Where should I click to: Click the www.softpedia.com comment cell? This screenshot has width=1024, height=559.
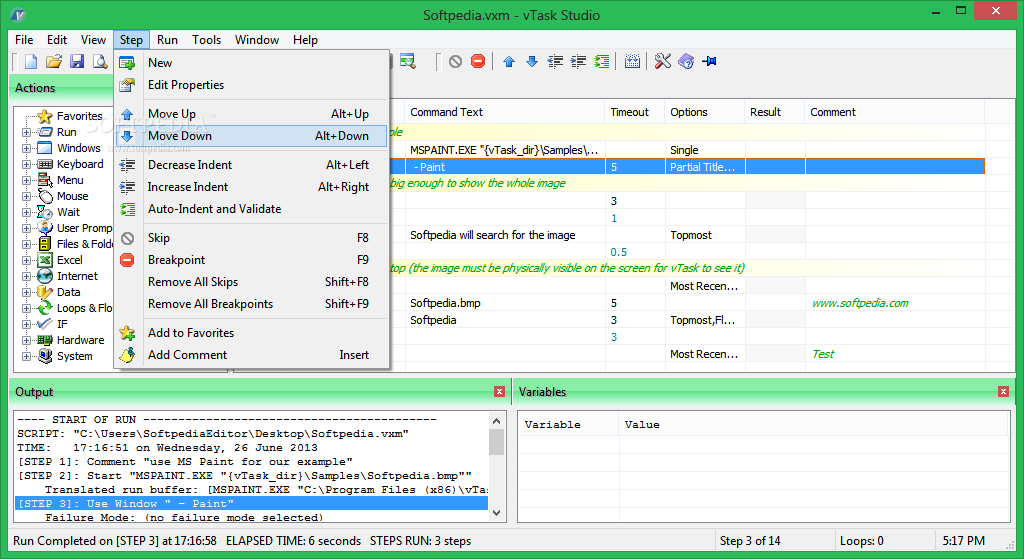coord(895,303)
